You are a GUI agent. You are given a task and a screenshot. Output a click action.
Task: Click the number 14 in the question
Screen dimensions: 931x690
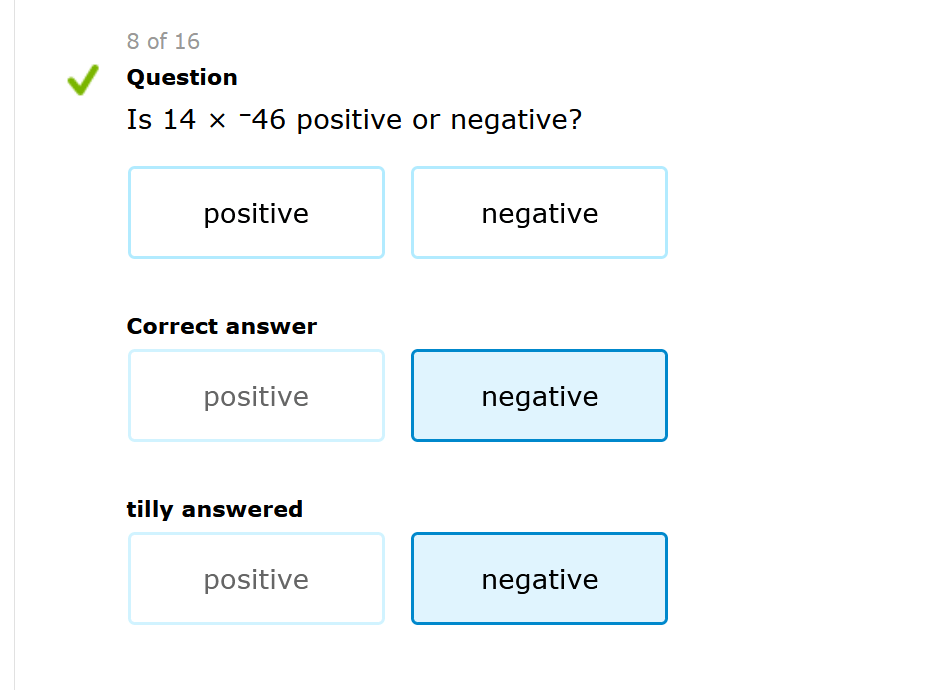[179, 121]
